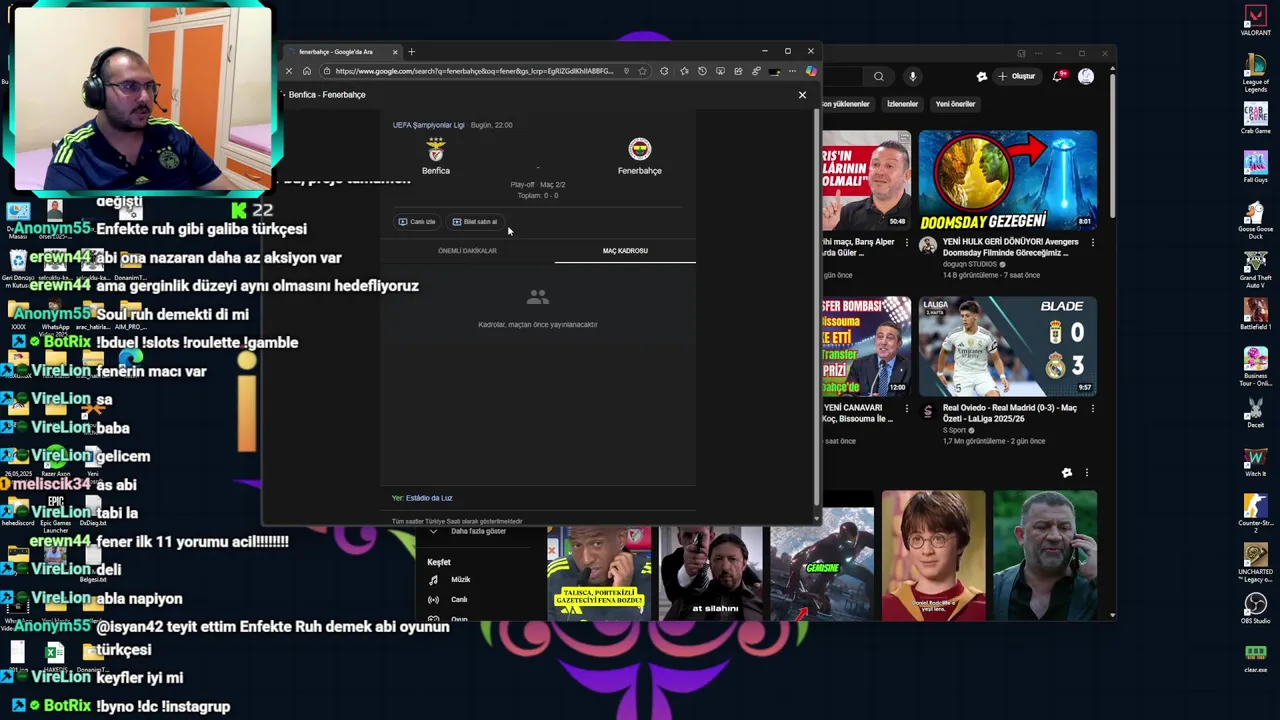
Task: Open Müzik in YouTube Keşfet sidebar
Action: 460,580
